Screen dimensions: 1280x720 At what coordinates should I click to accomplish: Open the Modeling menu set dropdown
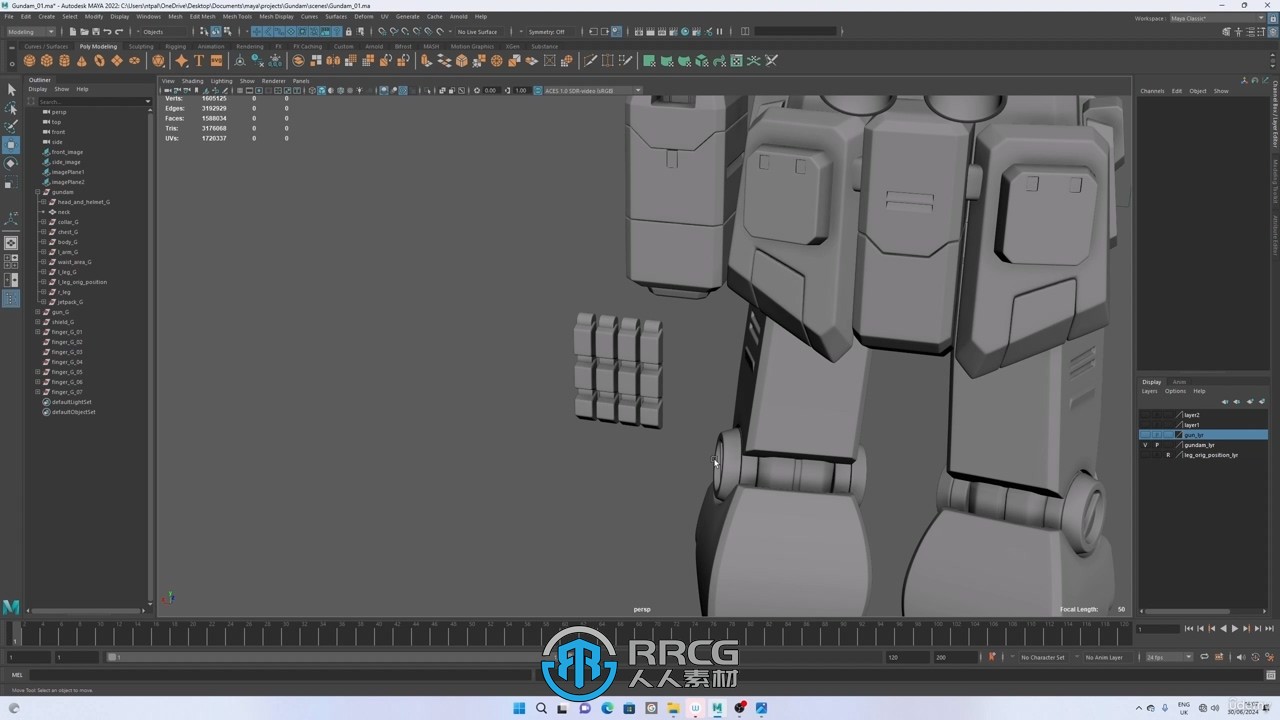31,31
